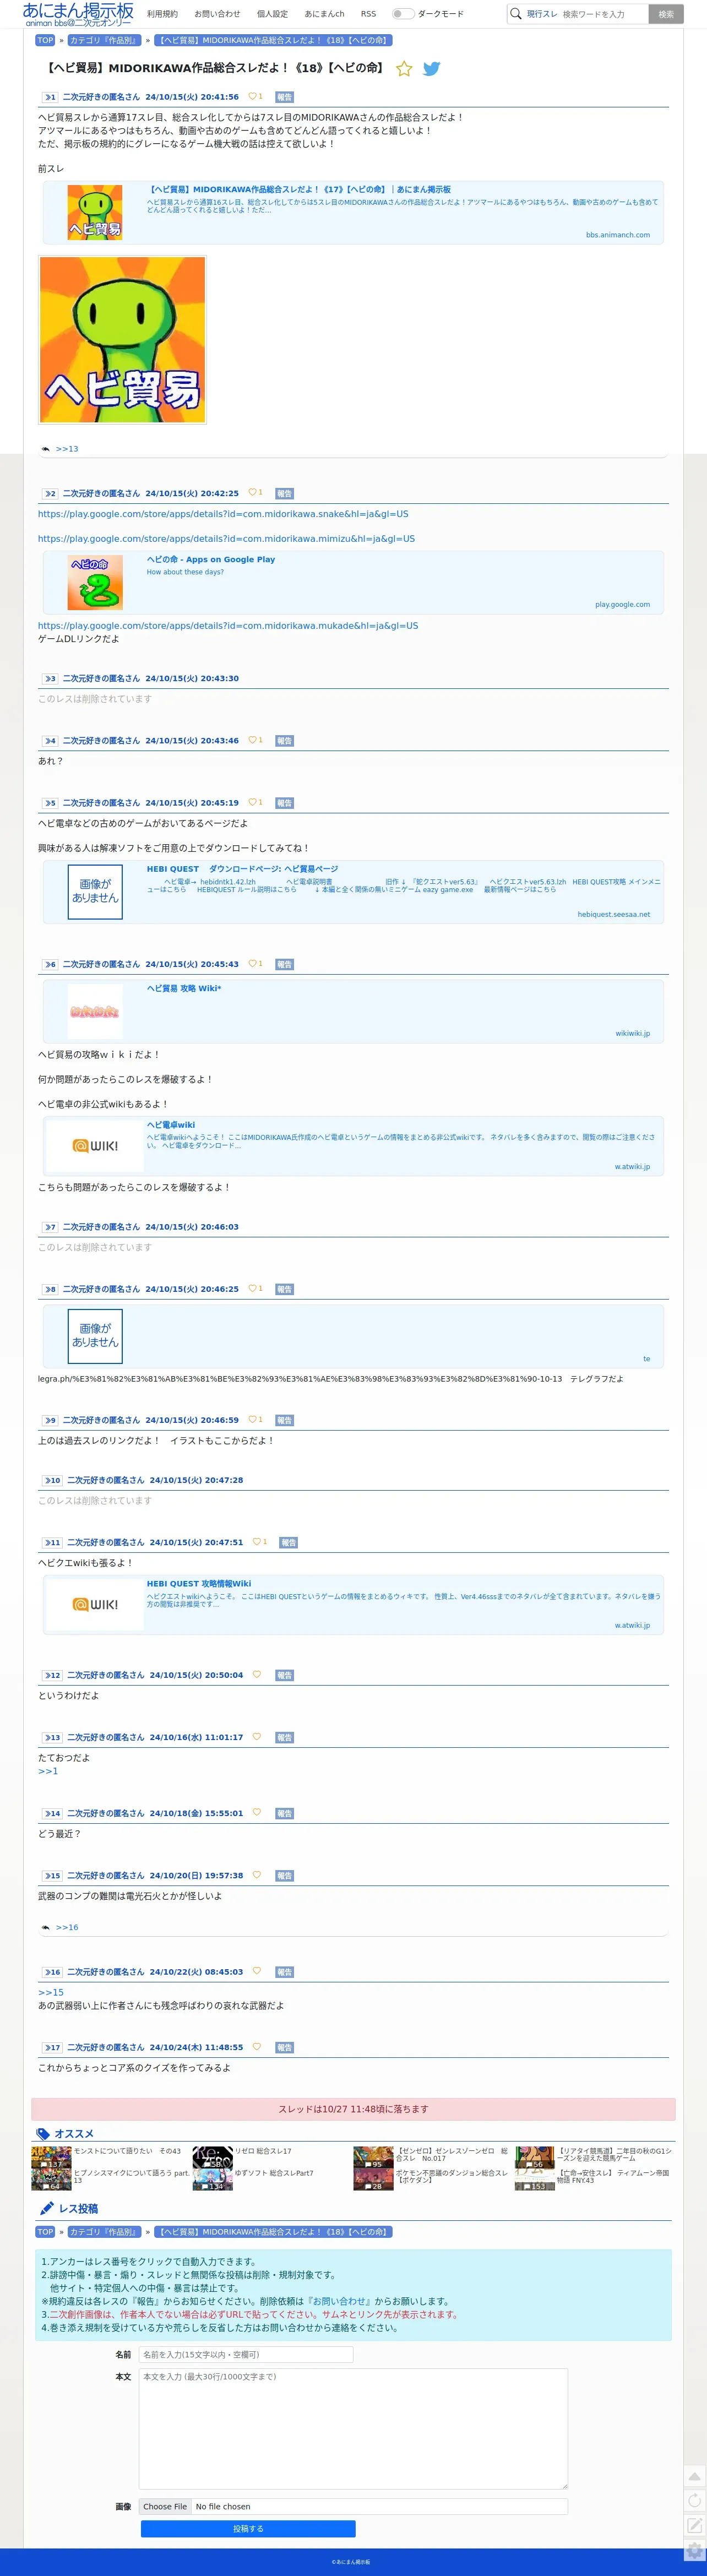Like post 17 with its heart icon

click(x=256, y=2047)
